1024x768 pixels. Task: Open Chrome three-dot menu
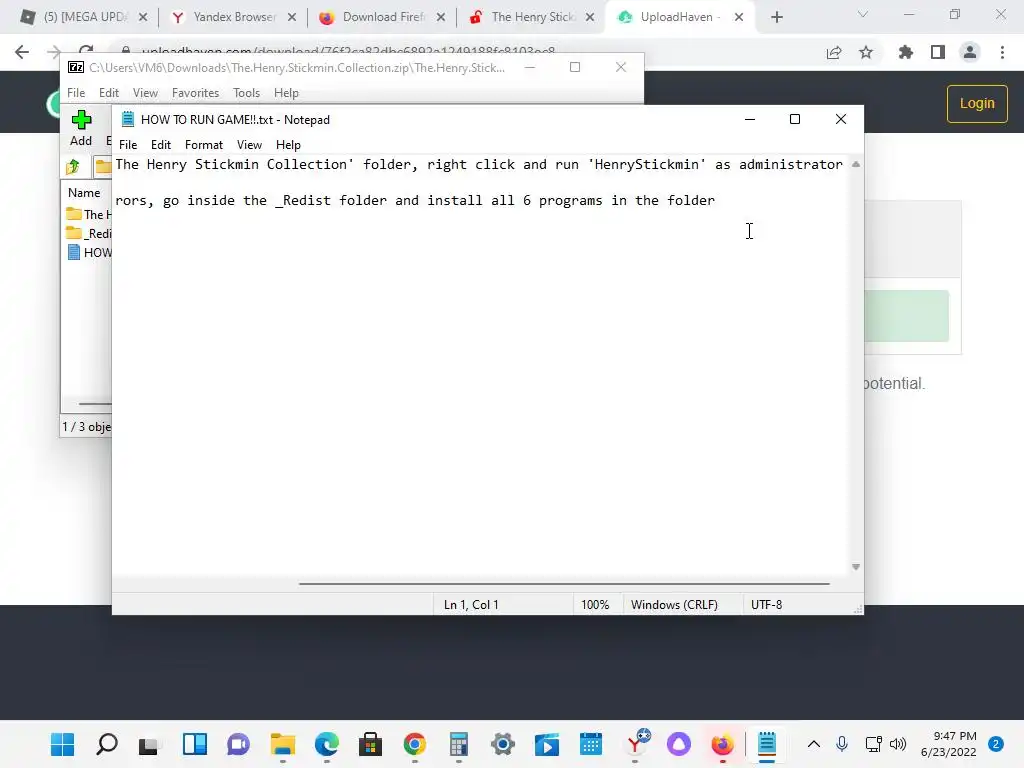coord(1002,52)
